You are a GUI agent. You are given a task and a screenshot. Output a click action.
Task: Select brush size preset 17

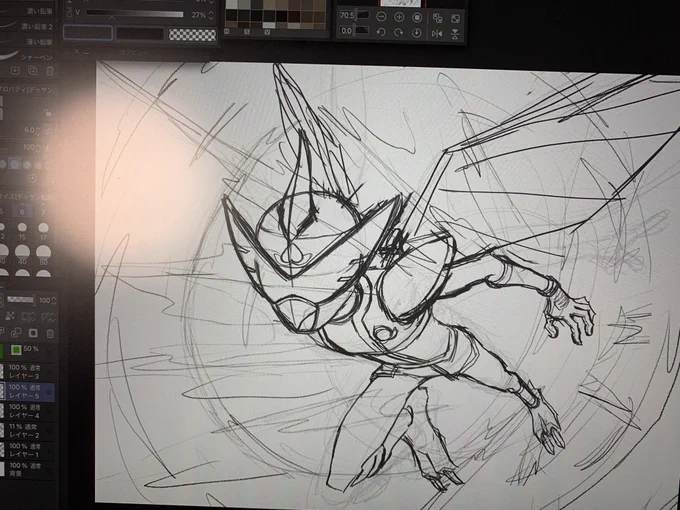[x=43, y=232]
